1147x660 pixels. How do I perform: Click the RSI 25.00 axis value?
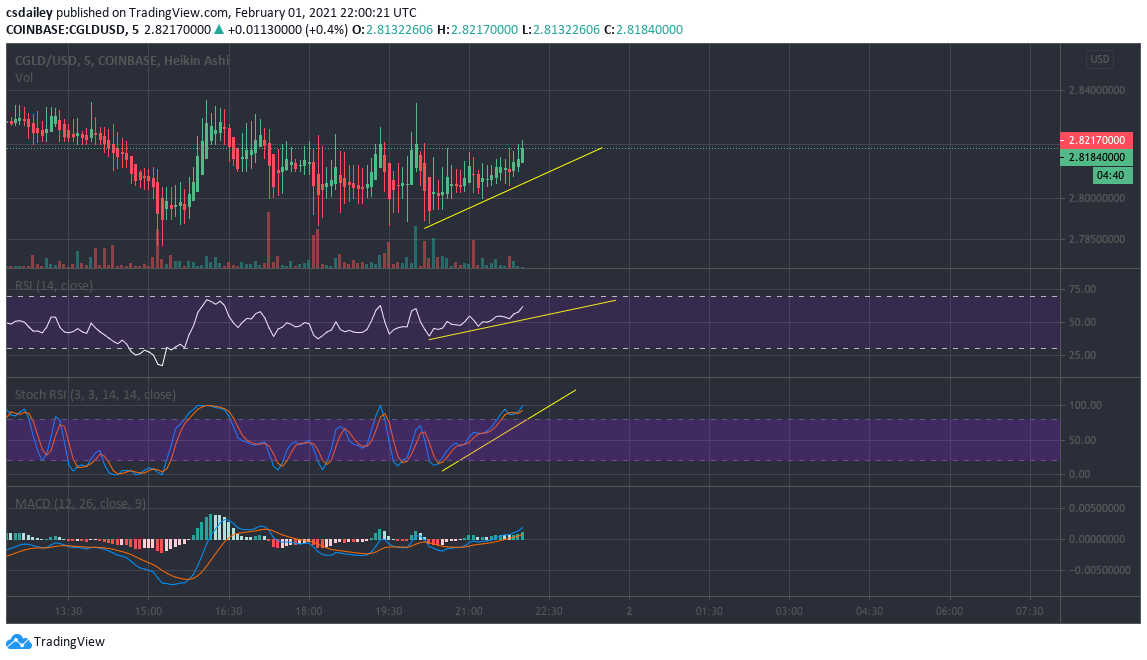pos(1082,356)
